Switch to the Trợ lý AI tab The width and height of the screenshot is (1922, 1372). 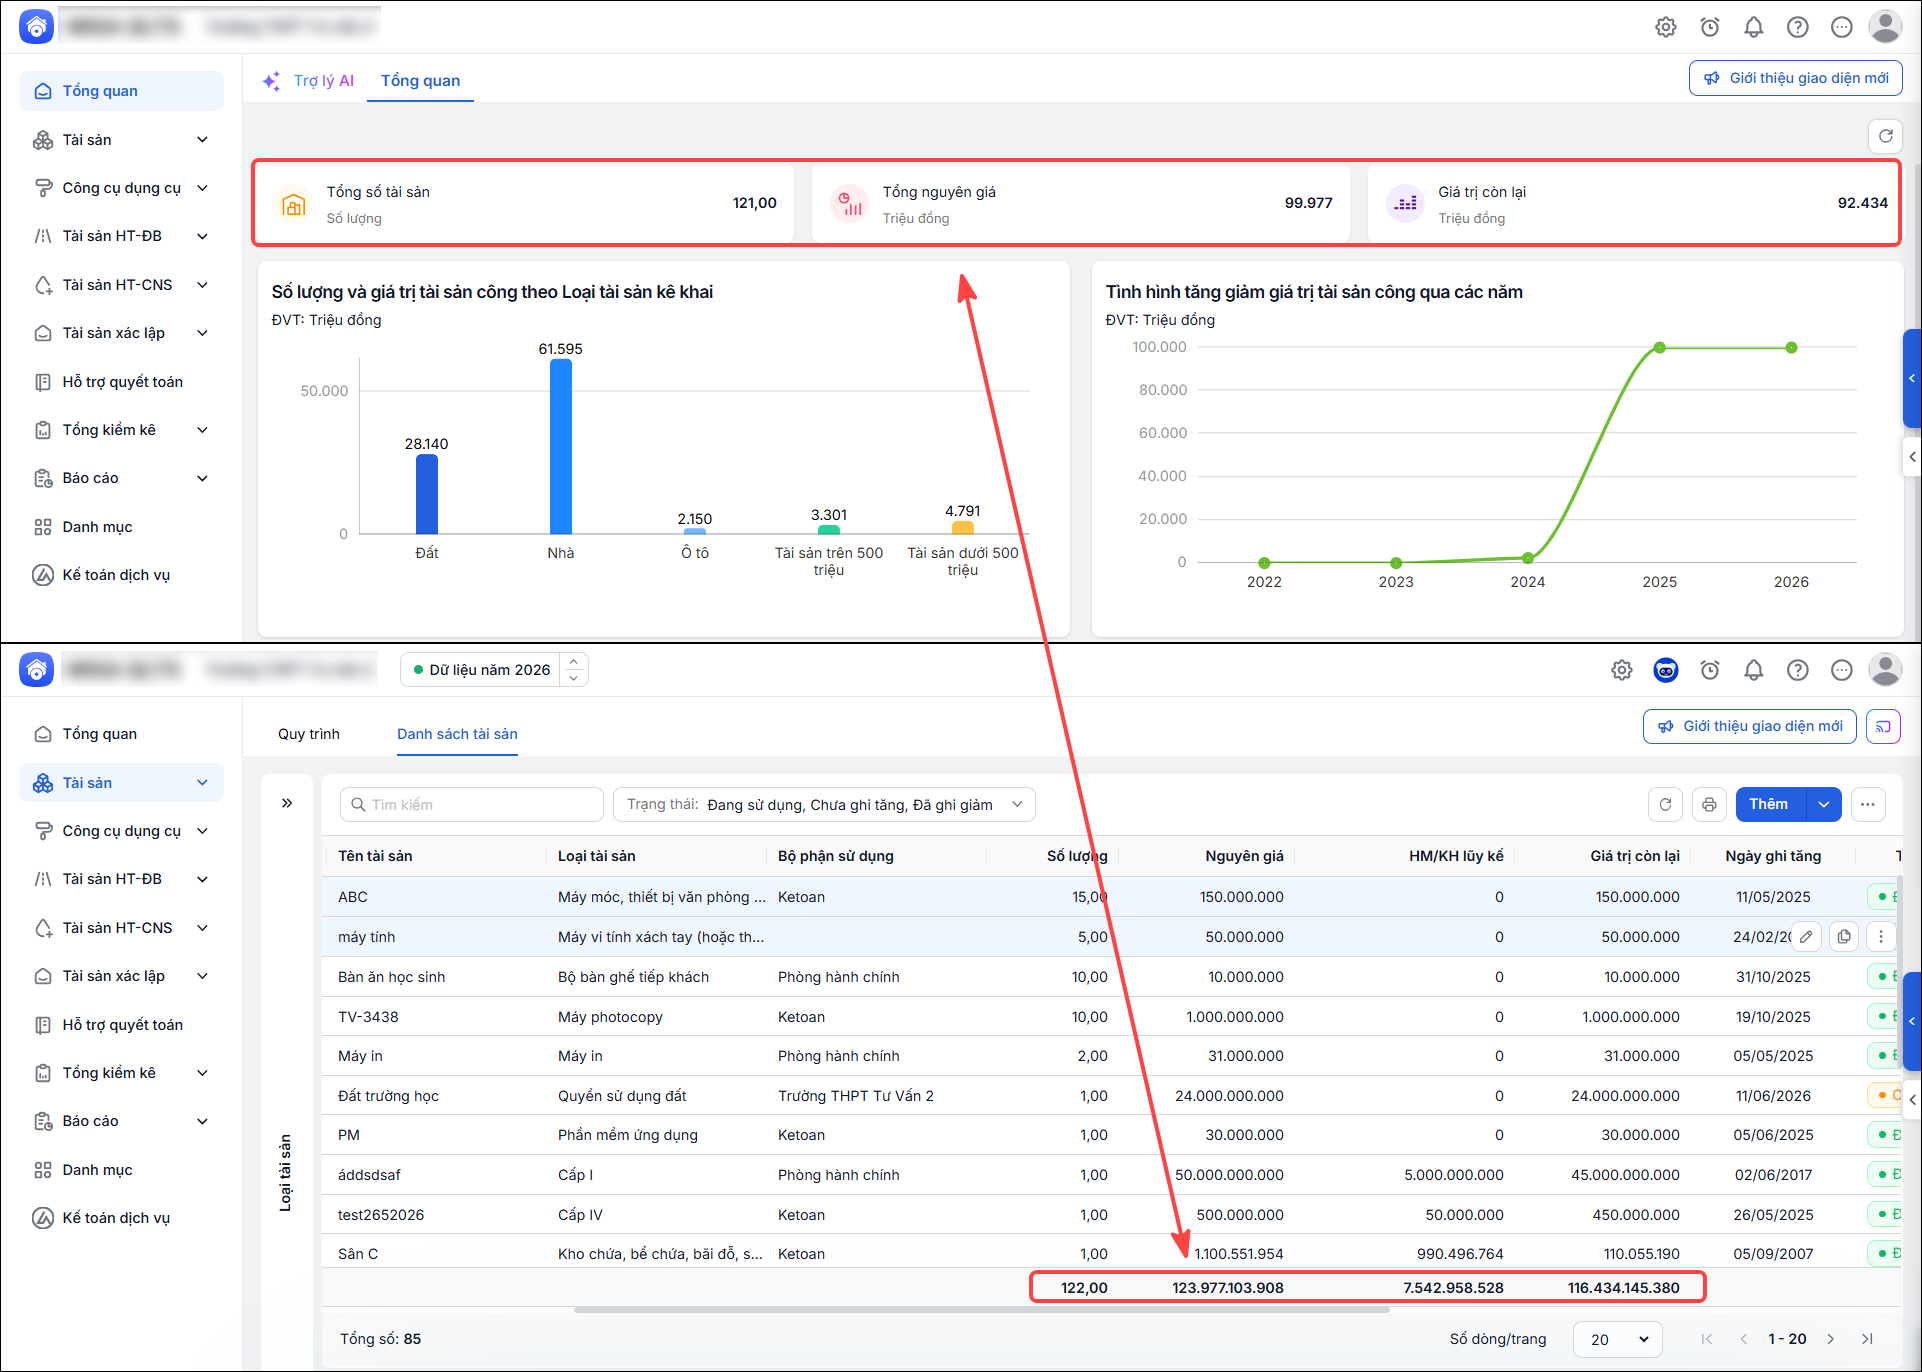click(x=308, y=81)
